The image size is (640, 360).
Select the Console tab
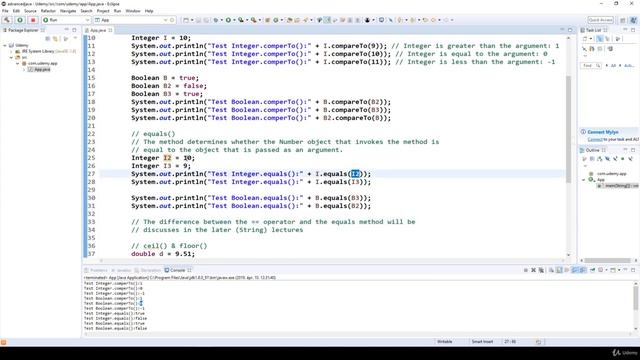[x=178, y=270]
